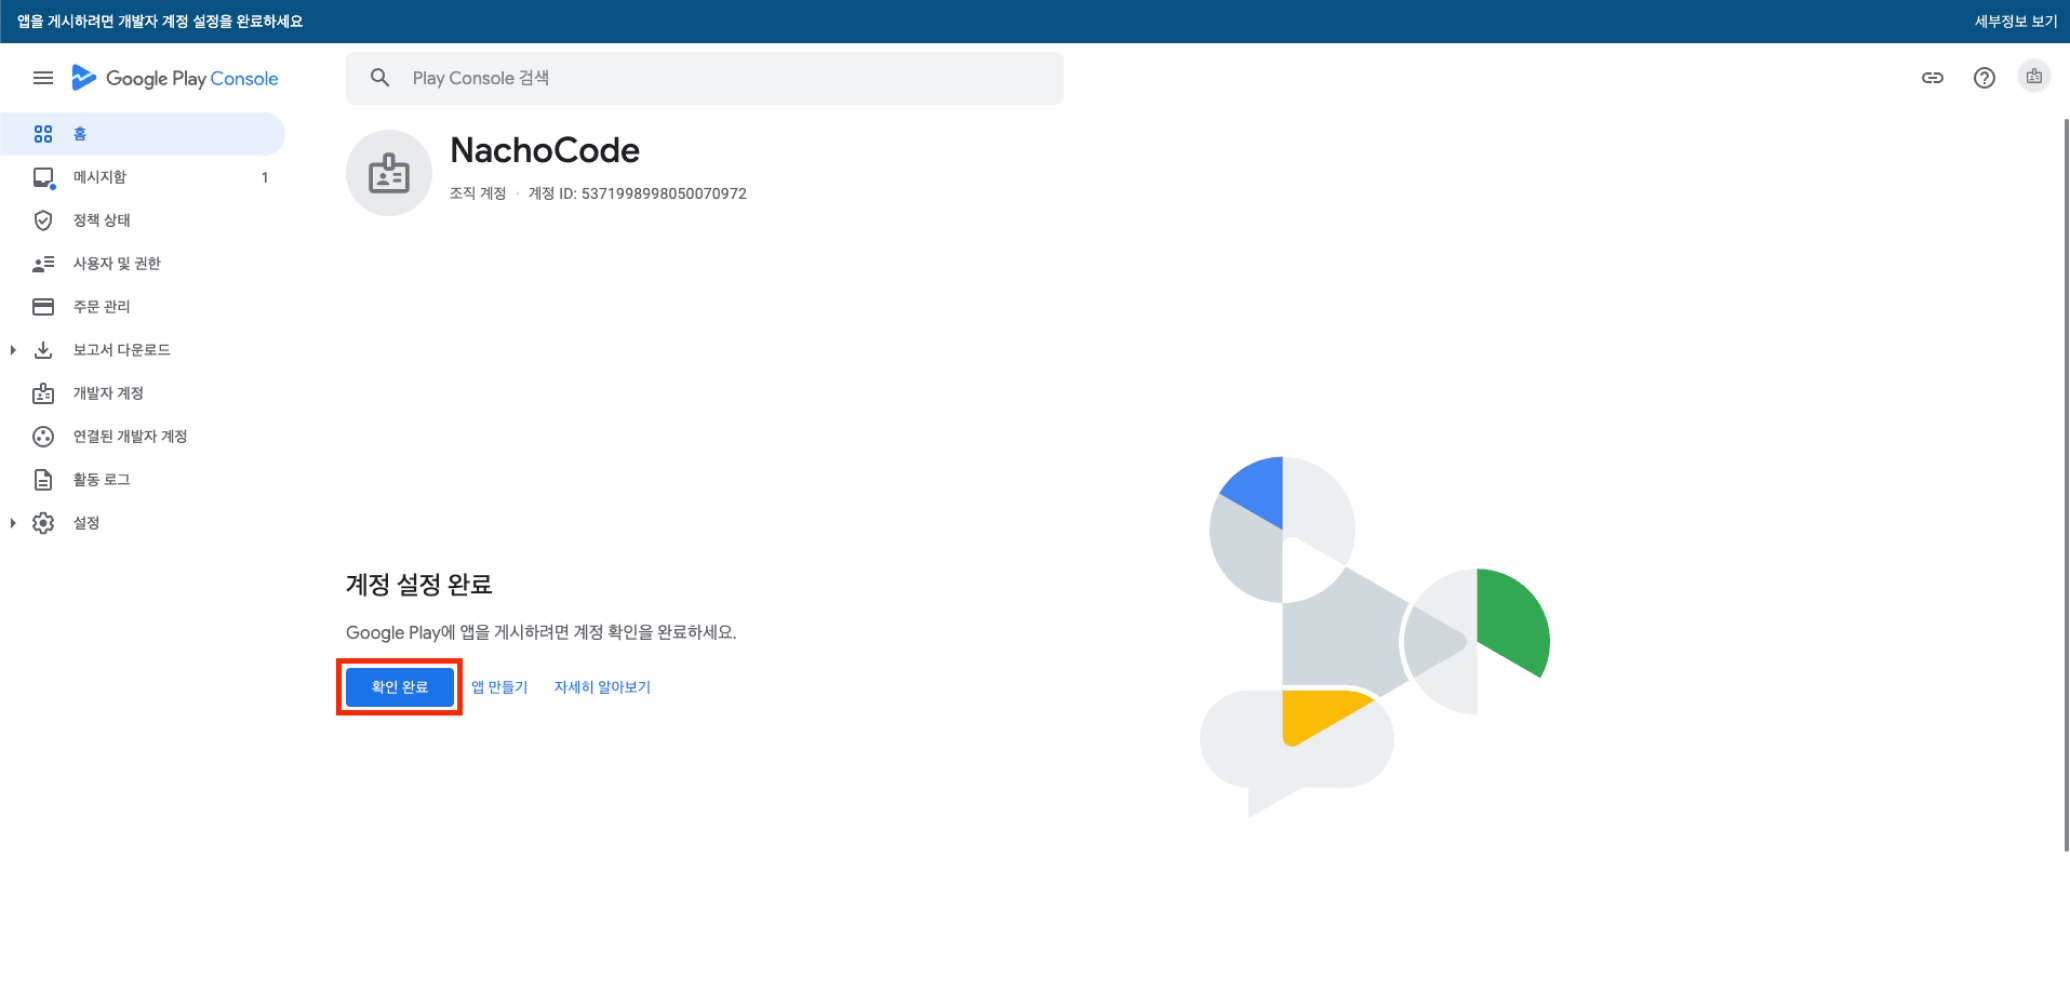The width and height of the screenshot is (2070, 990).
Task: Click 세부정보 보기 in the banner
Action: [2015, 21]
